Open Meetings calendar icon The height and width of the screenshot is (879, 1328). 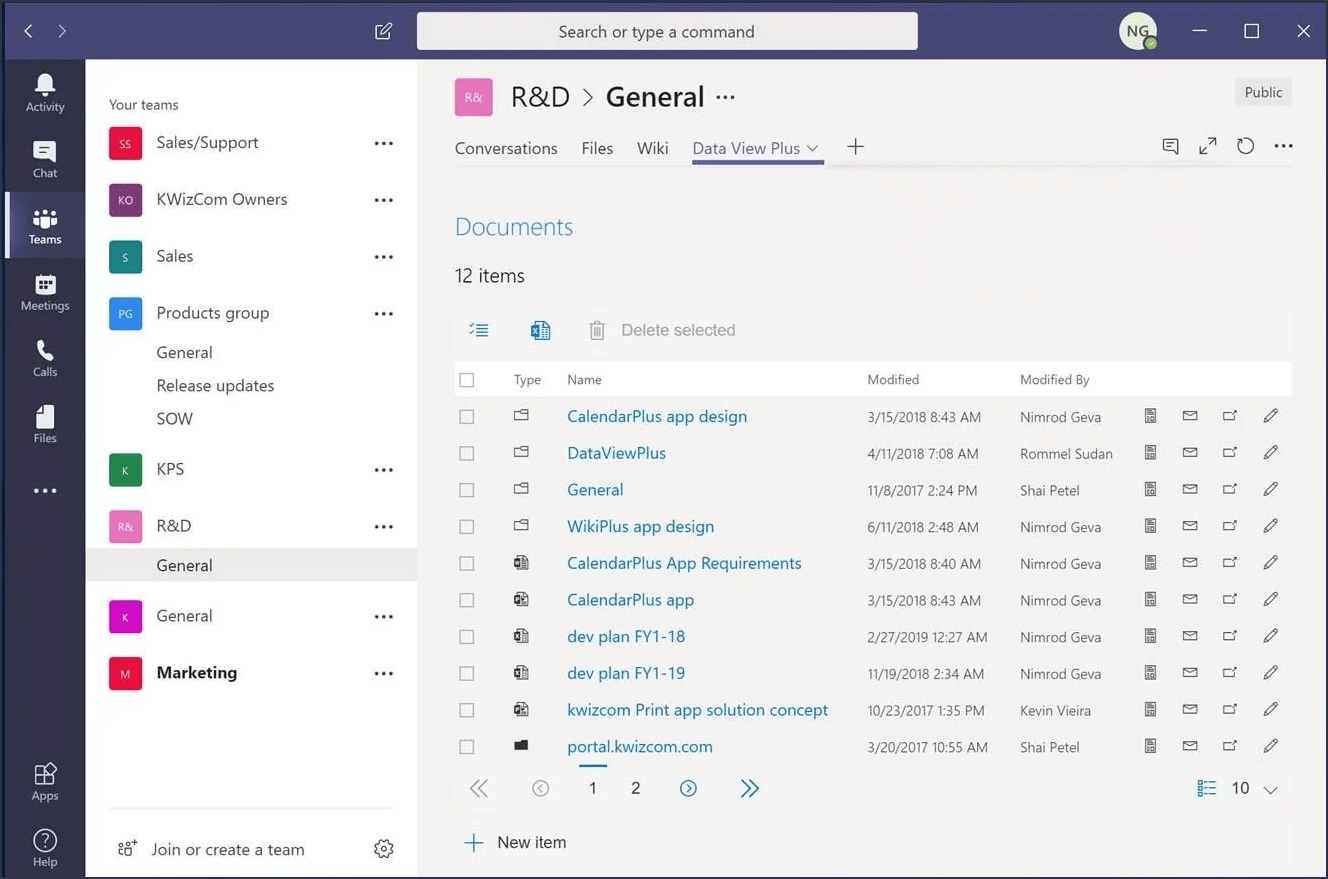click(x=45, y=292)
